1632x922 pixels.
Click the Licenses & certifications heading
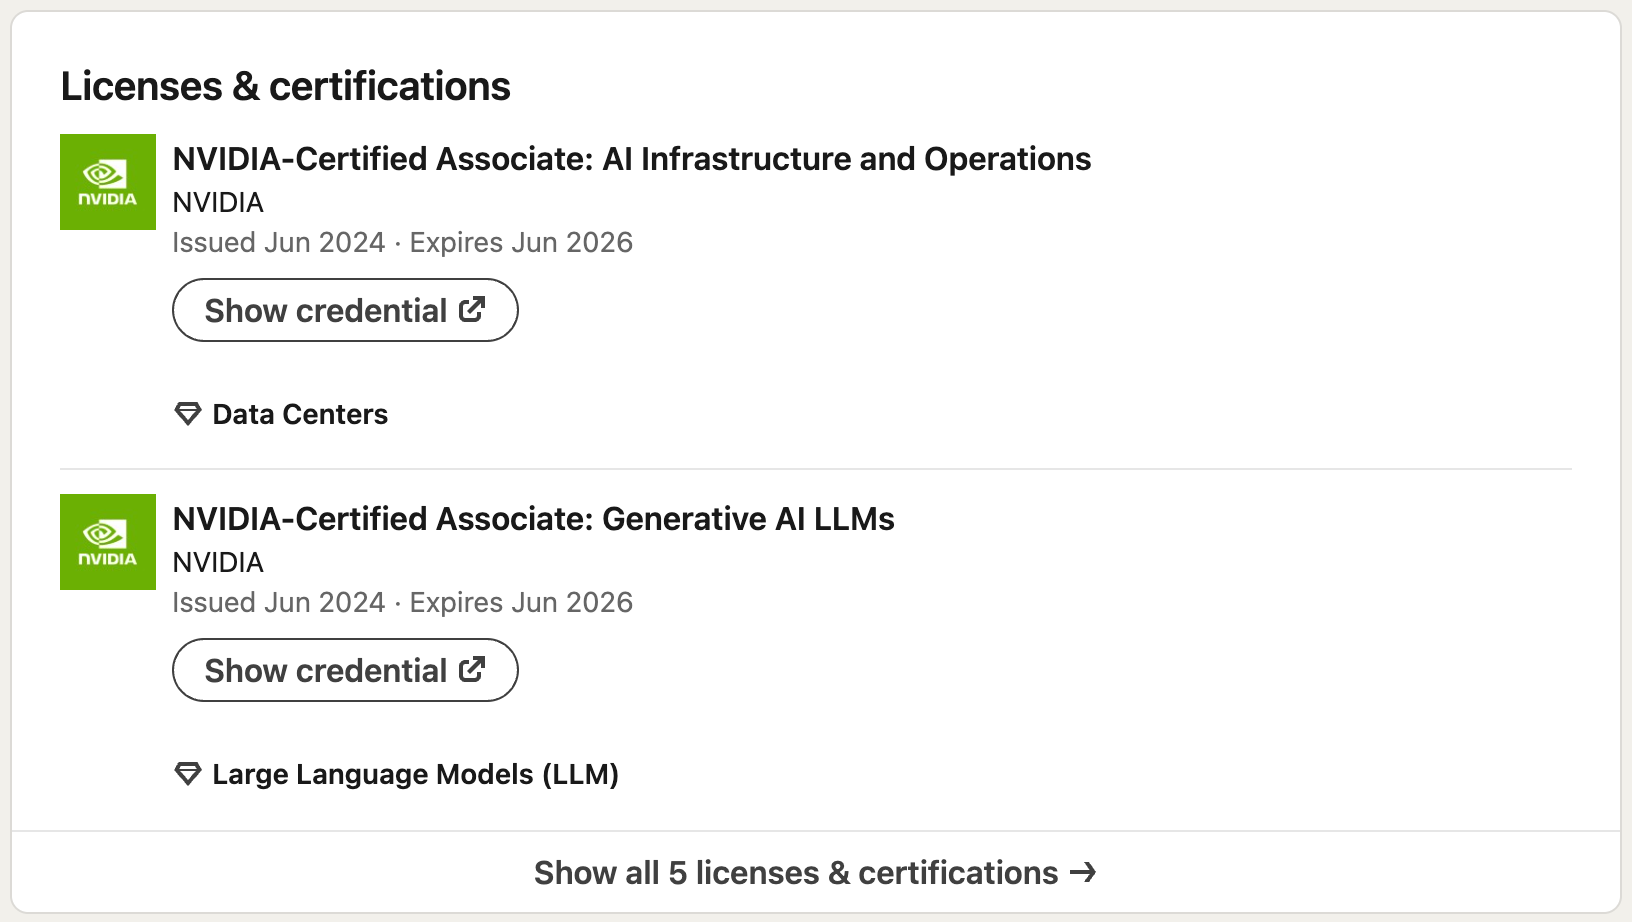pos(286,86)
